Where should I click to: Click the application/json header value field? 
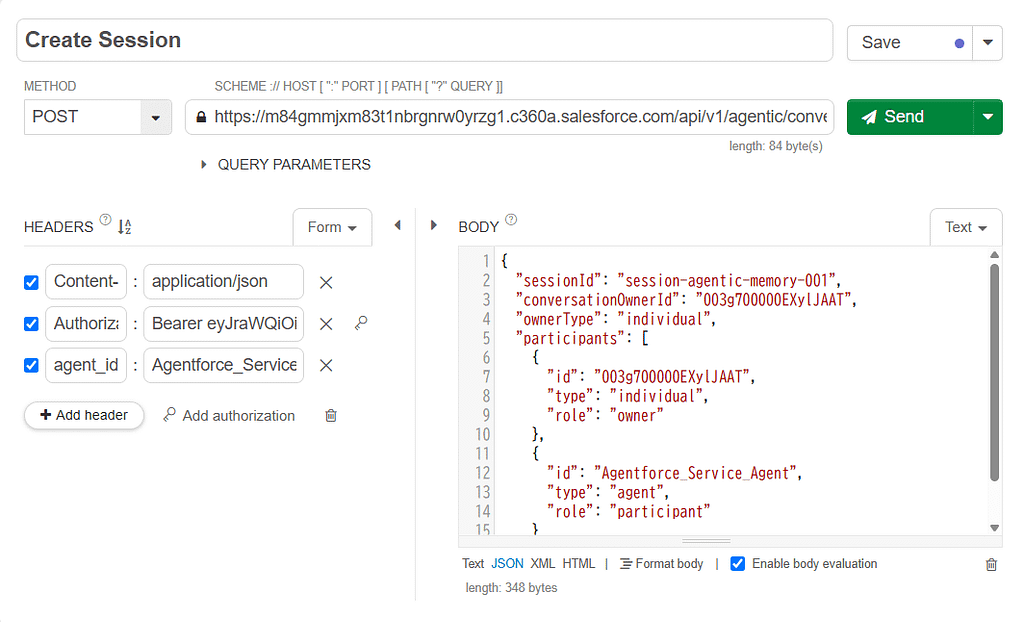(224, 282)
